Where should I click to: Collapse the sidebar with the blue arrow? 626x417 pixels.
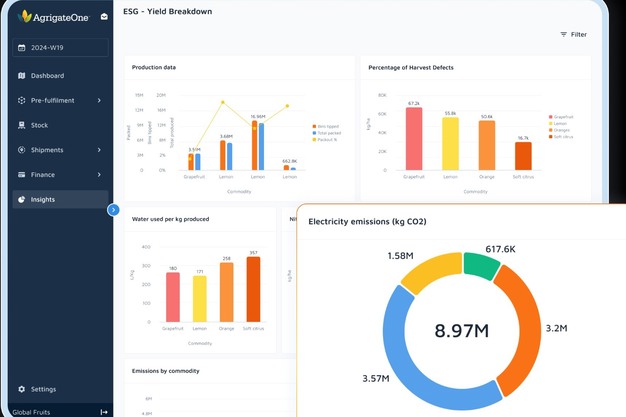pos(113,210)
